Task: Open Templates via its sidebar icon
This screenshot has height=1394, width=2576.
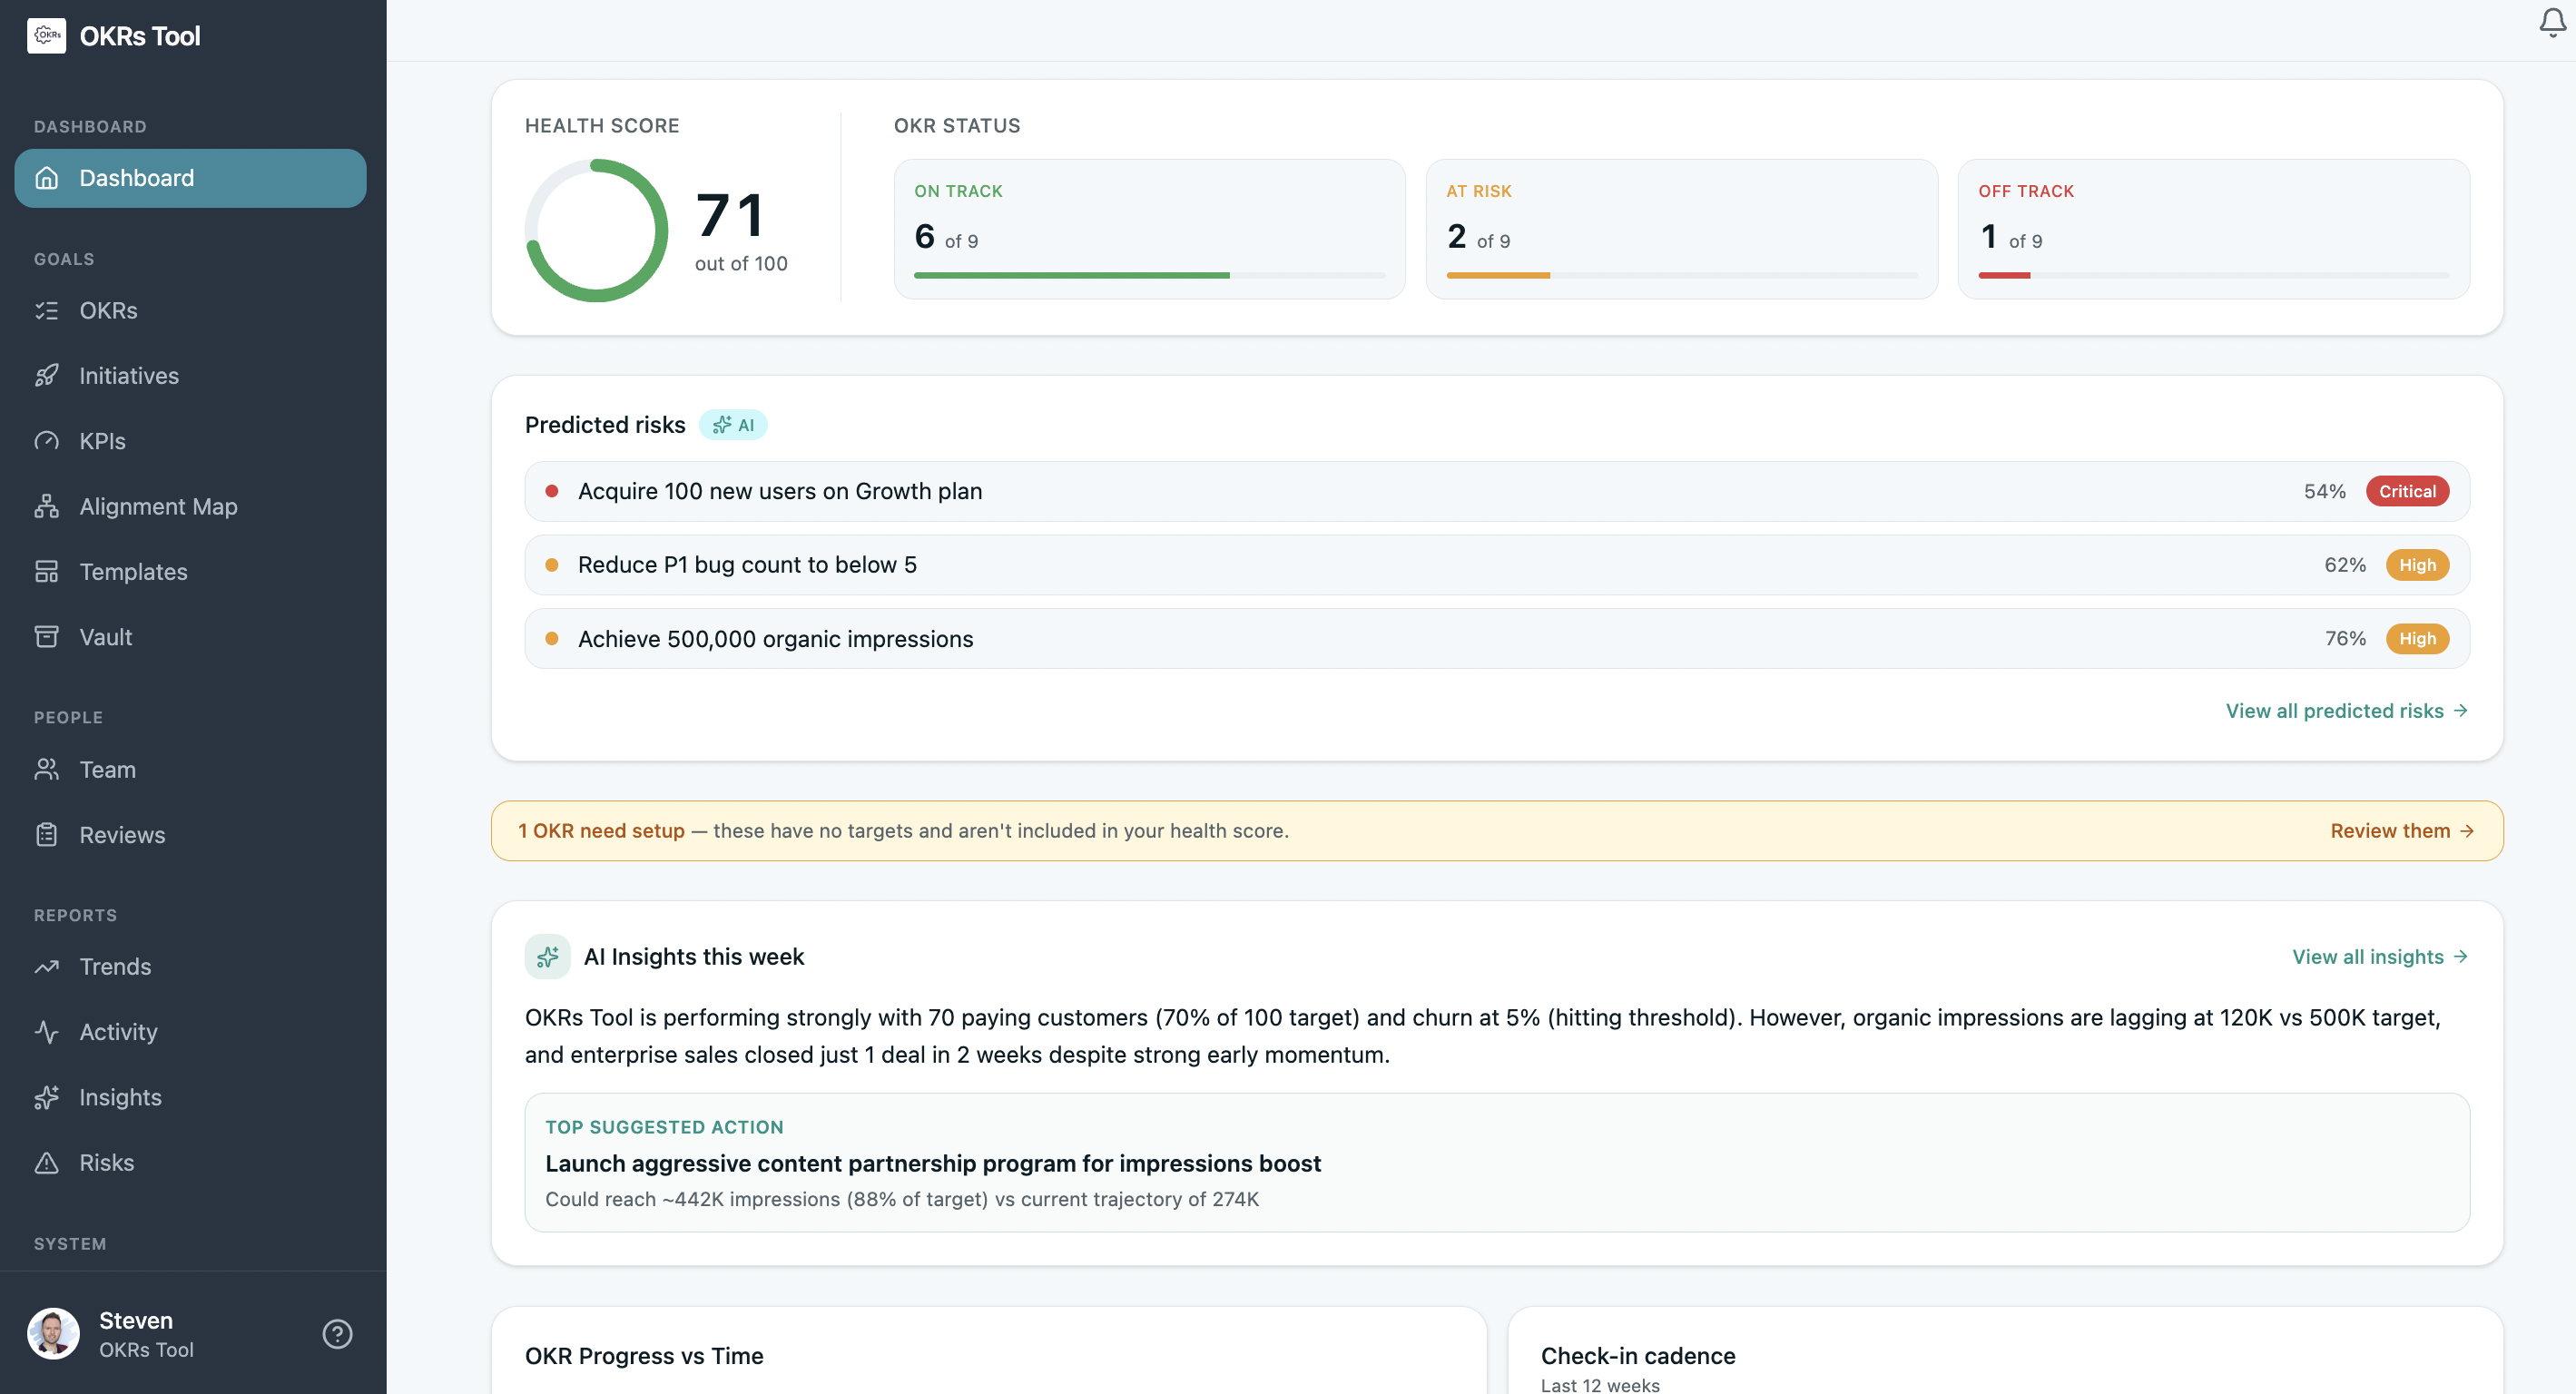Action: (47, 571)
